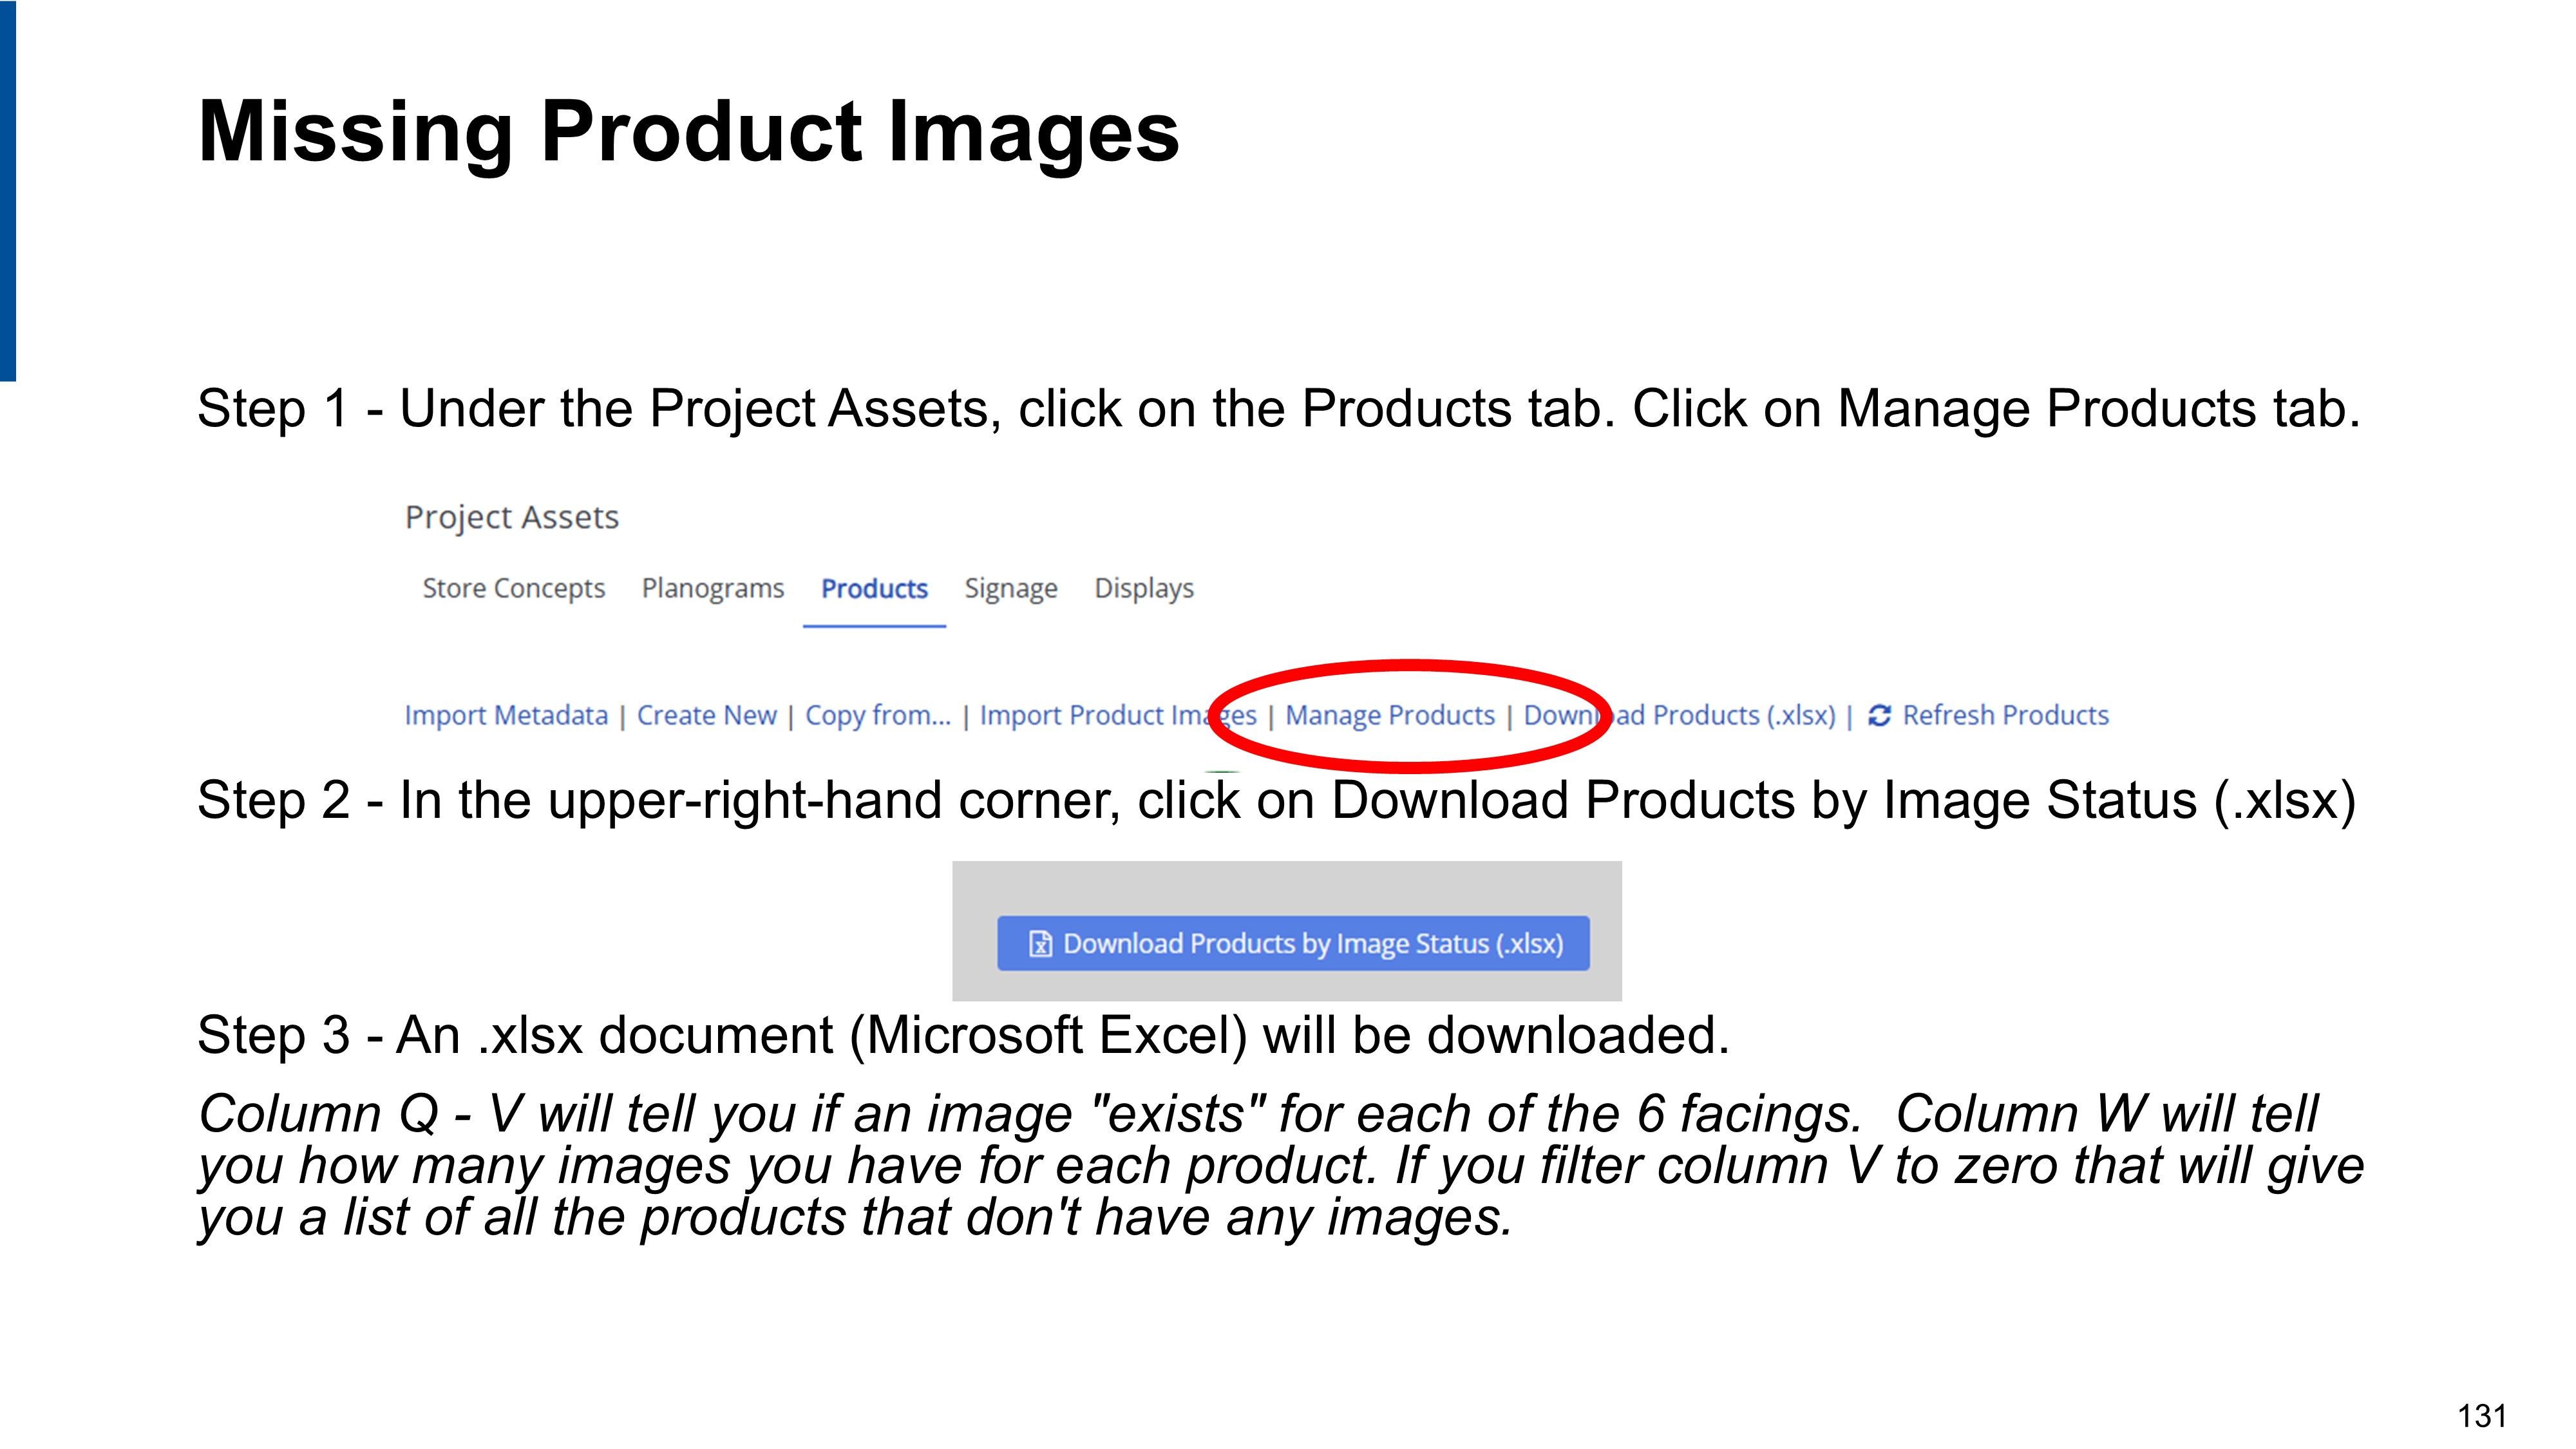
Task: Click the slide page number 131
Action: [2481, 1416]
